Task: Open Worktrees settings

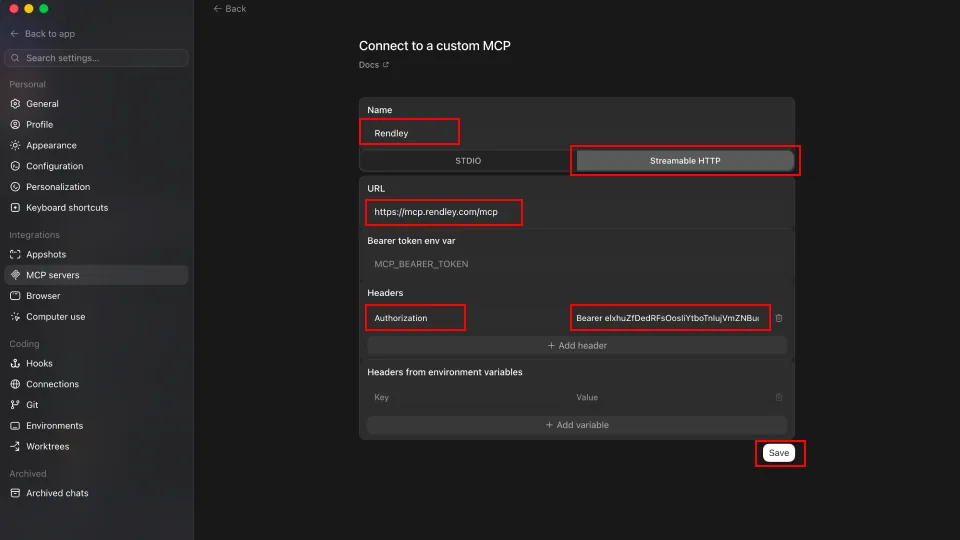Action: [x=96, y=446]
